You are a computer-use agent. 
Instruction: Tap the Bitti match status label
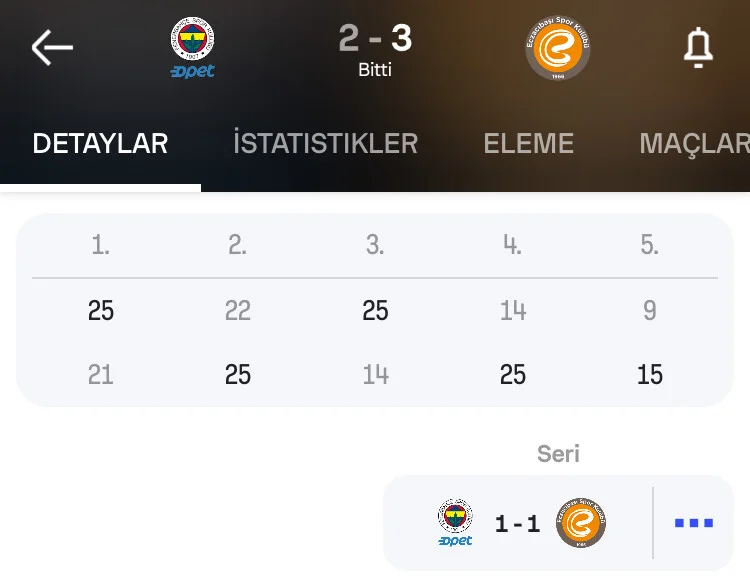pos(375,70)
